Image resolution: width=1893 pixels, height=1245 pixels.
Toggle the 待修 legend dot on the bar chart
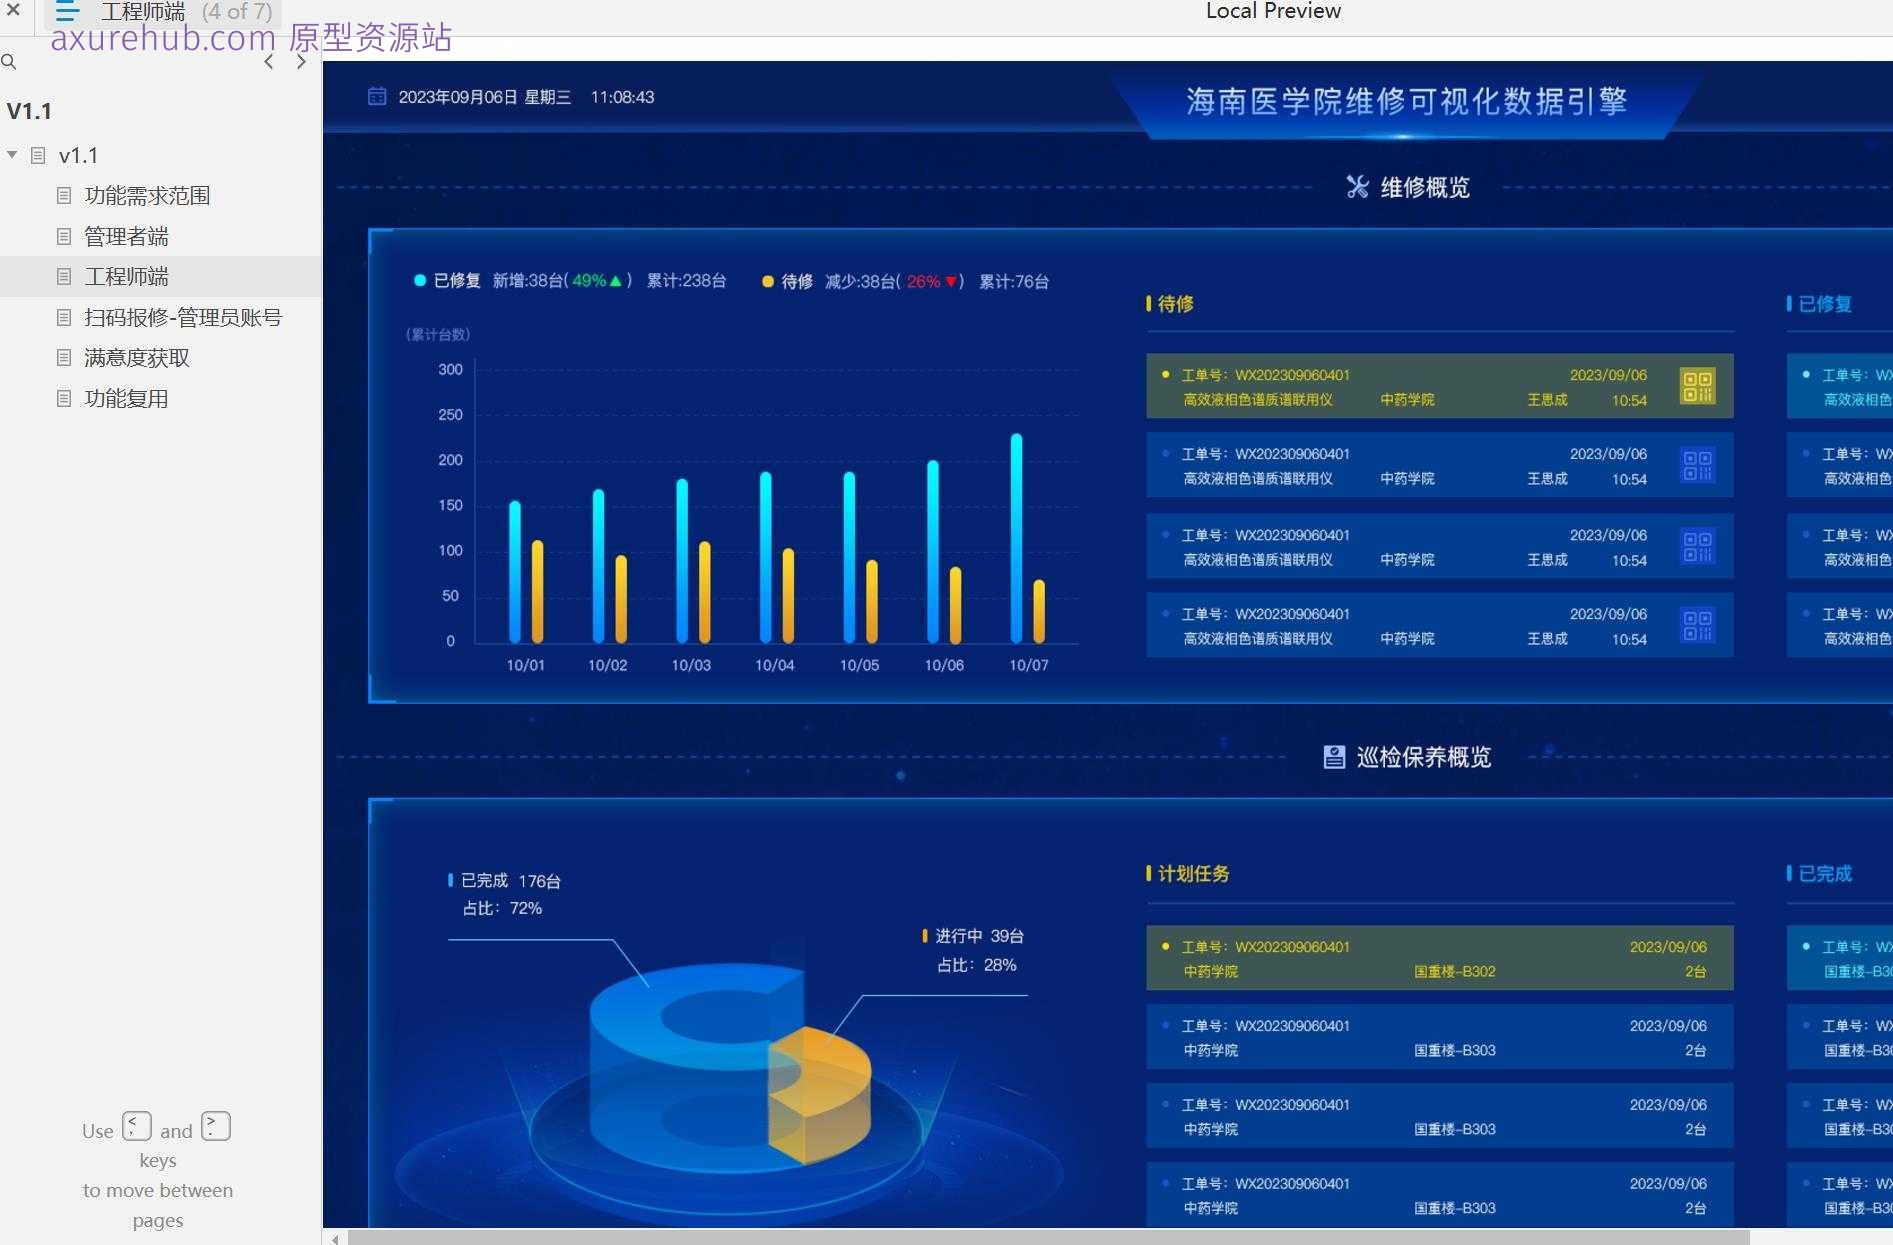click(x=766, y=281)
